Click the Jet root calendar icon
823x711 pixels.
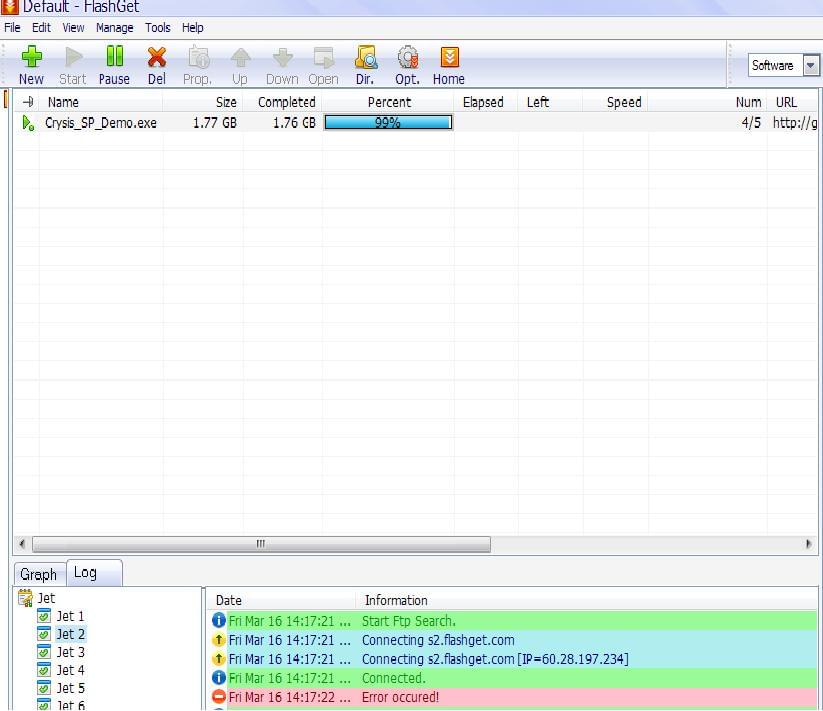click(x=25, y=598)
